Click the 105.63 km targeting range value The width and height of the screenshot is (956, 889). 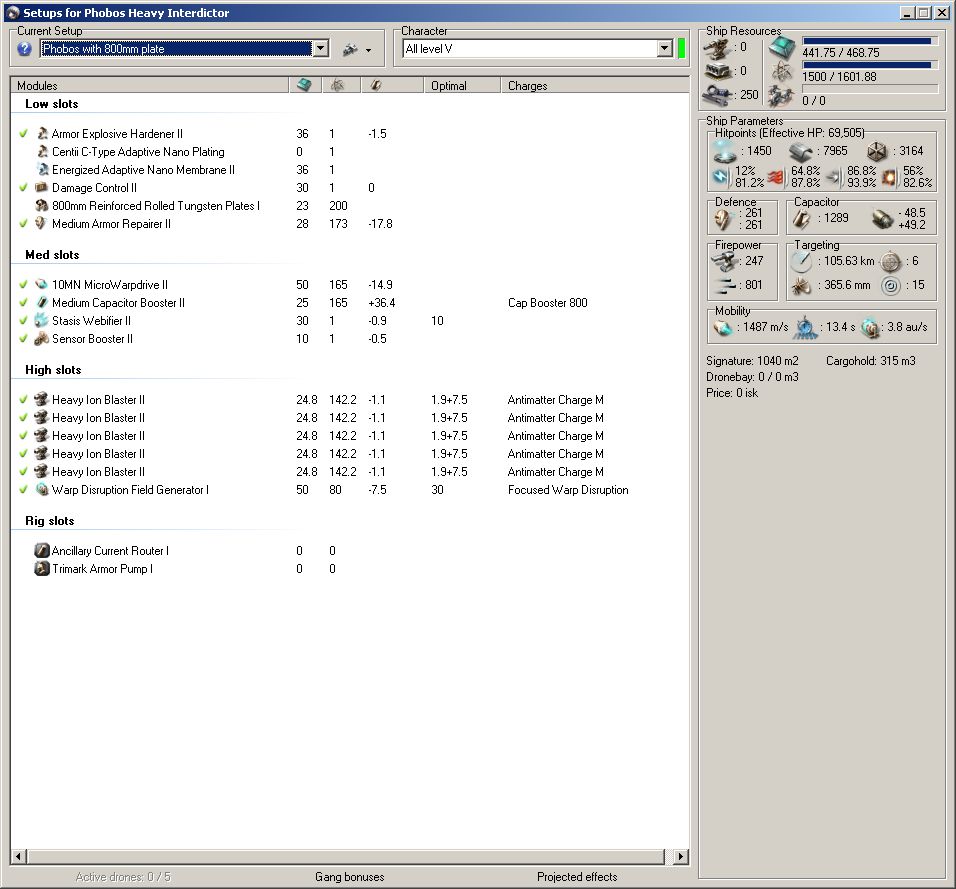point(849,261)
